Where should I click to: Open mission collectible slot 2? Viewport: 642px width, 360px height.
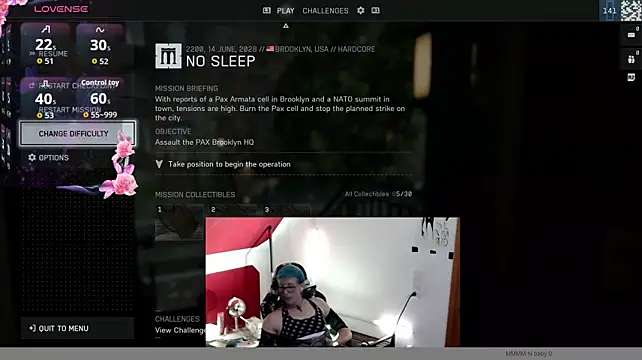tap(233, 211)
